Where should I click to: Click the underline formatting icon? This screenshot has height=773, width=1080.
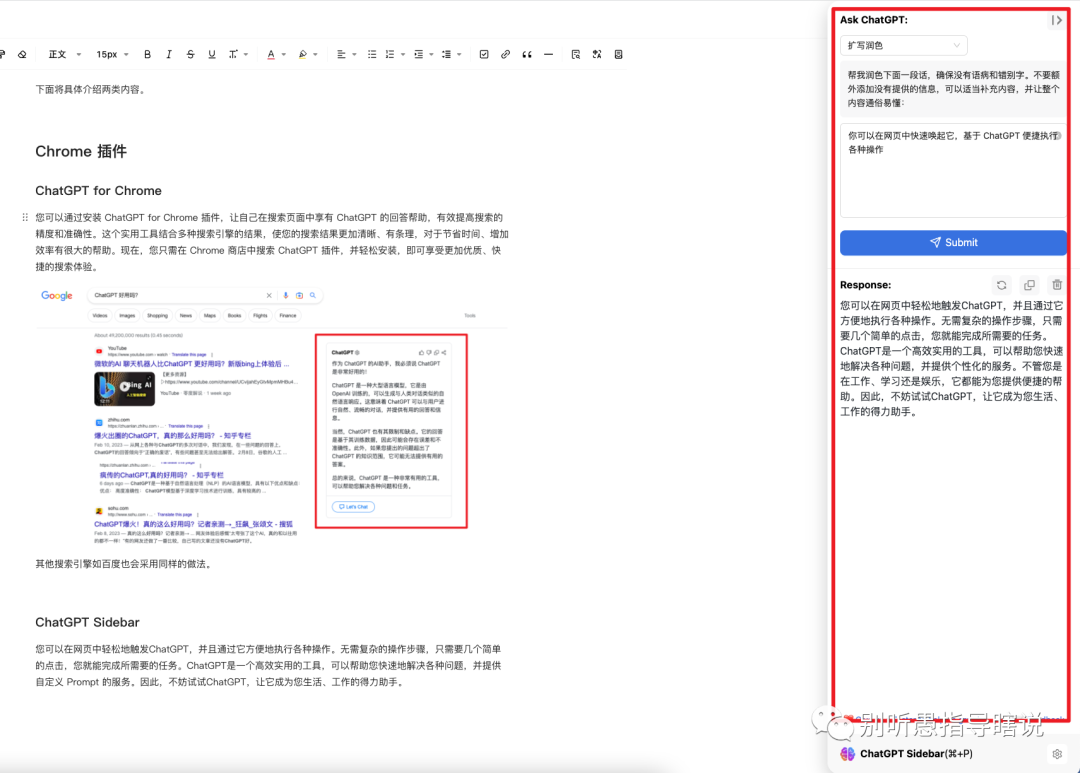coord(211,54)
